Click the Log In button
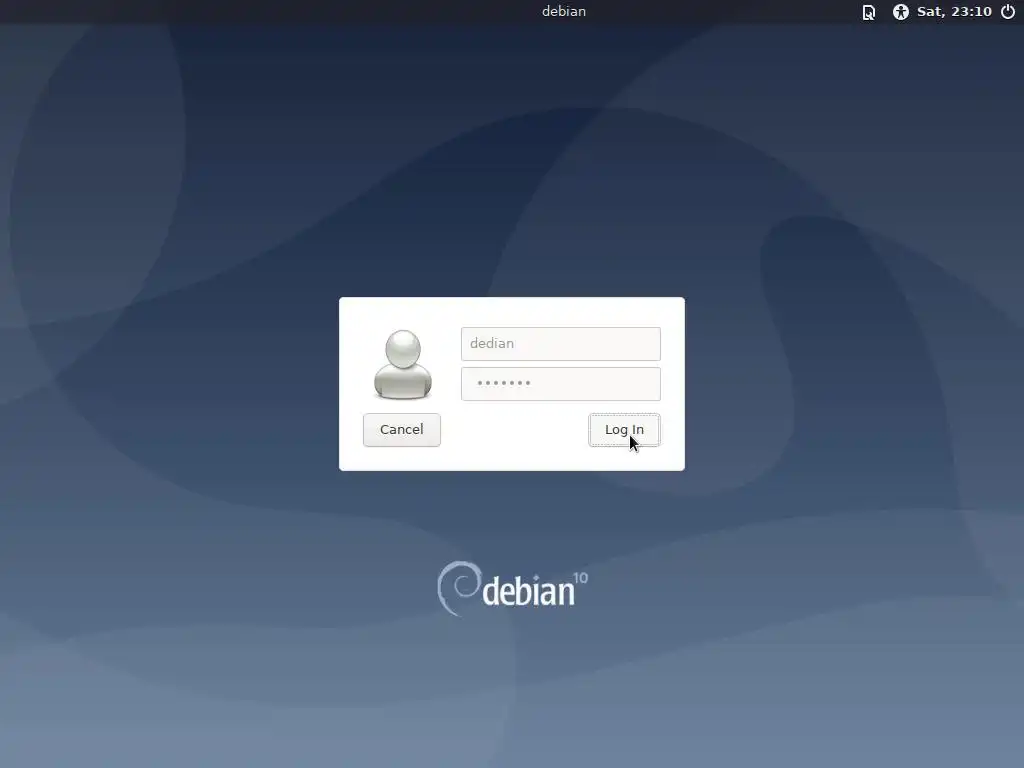The height and width of the screenshot is (768, 1024). (x=624, y=430)
